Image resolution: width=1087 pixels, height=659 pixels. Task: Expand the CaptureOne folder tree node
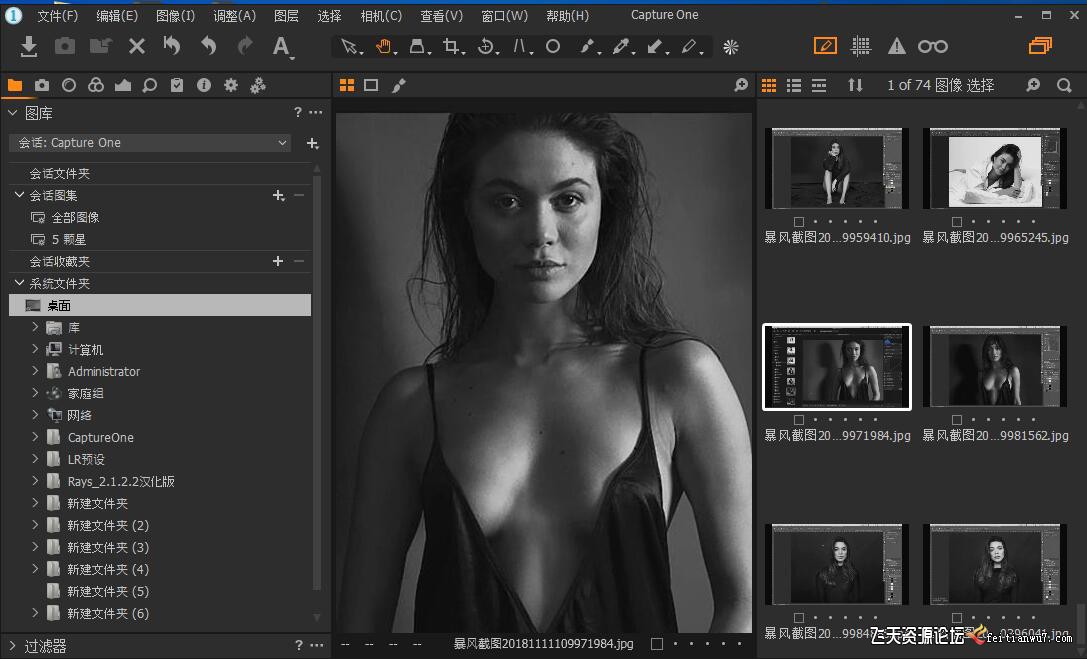click(35, 437)
